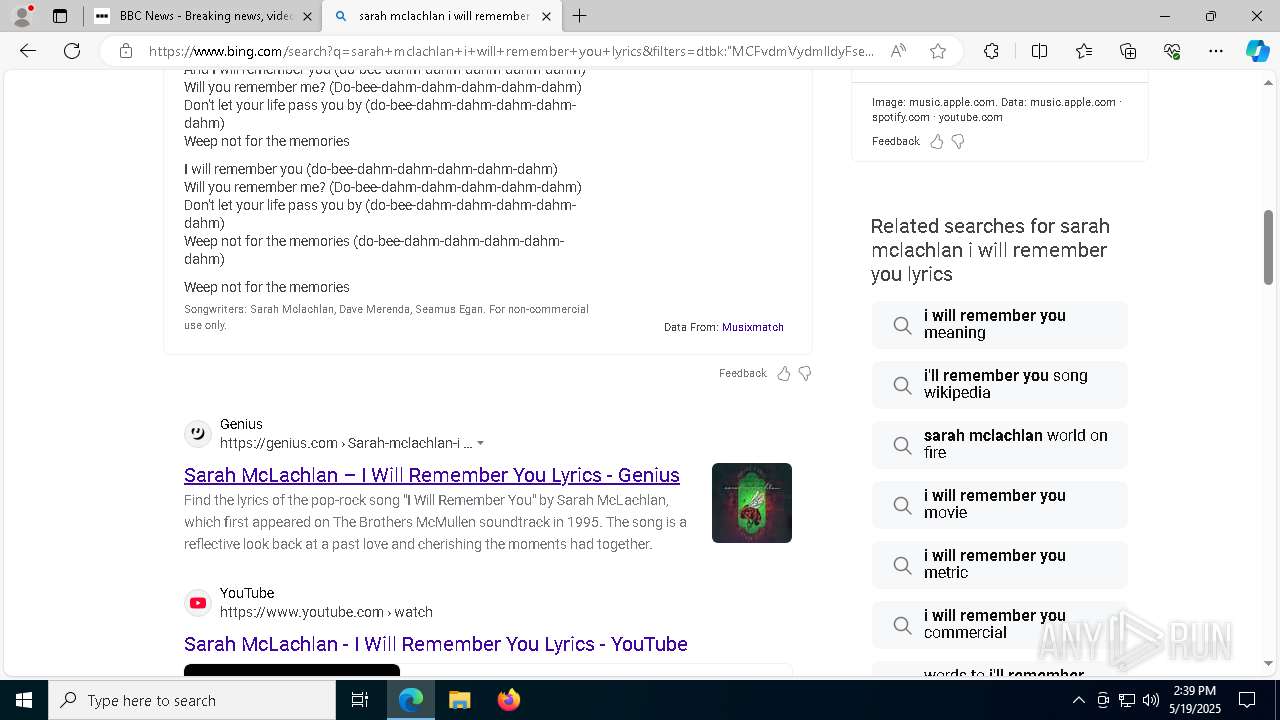Thumbs down the lyrics feedback

[x=805, y=373]
